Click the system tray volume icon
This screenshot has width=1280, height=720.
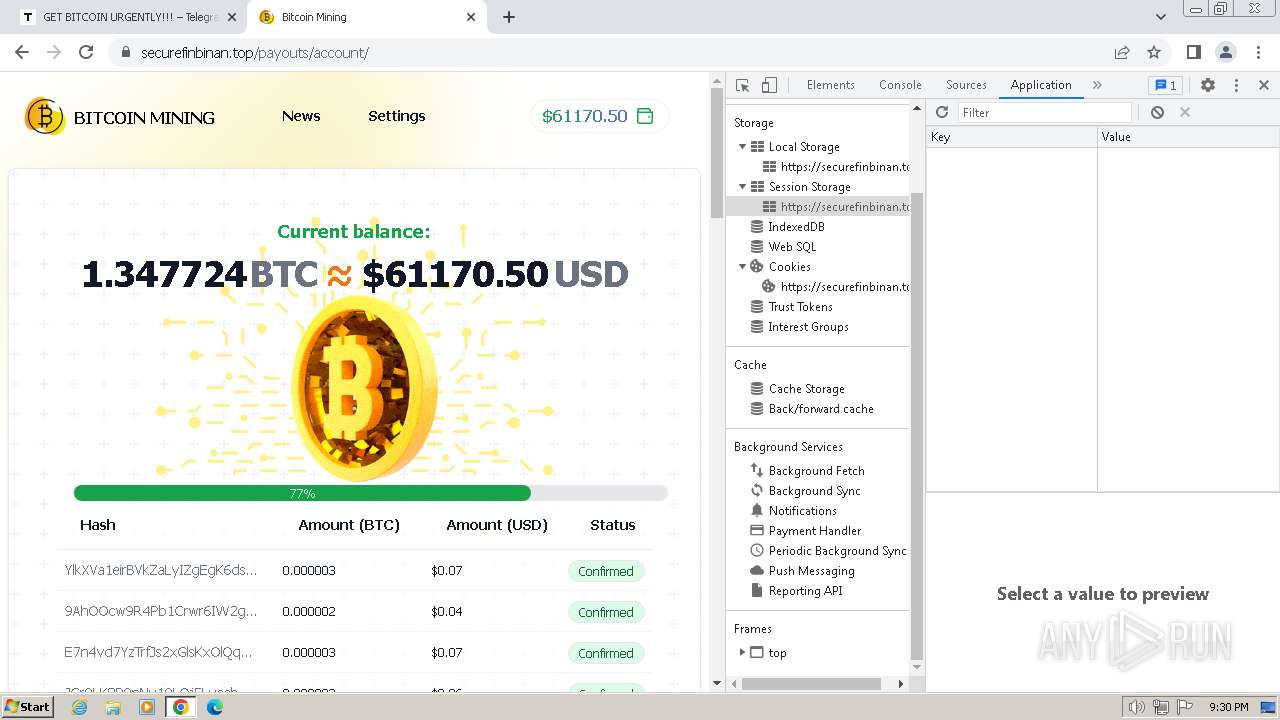pyautogui.click(x=1137, y=707)
